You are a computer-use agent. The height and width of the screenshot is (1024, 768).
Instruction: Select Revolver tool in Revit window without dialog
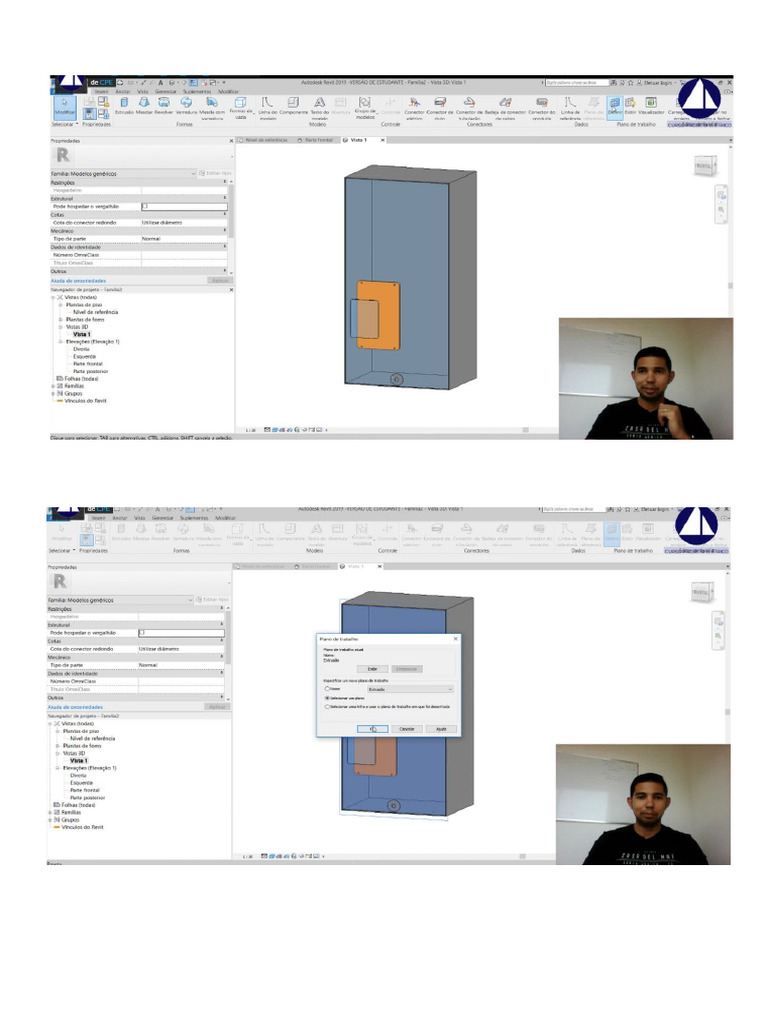pos(163,106)
